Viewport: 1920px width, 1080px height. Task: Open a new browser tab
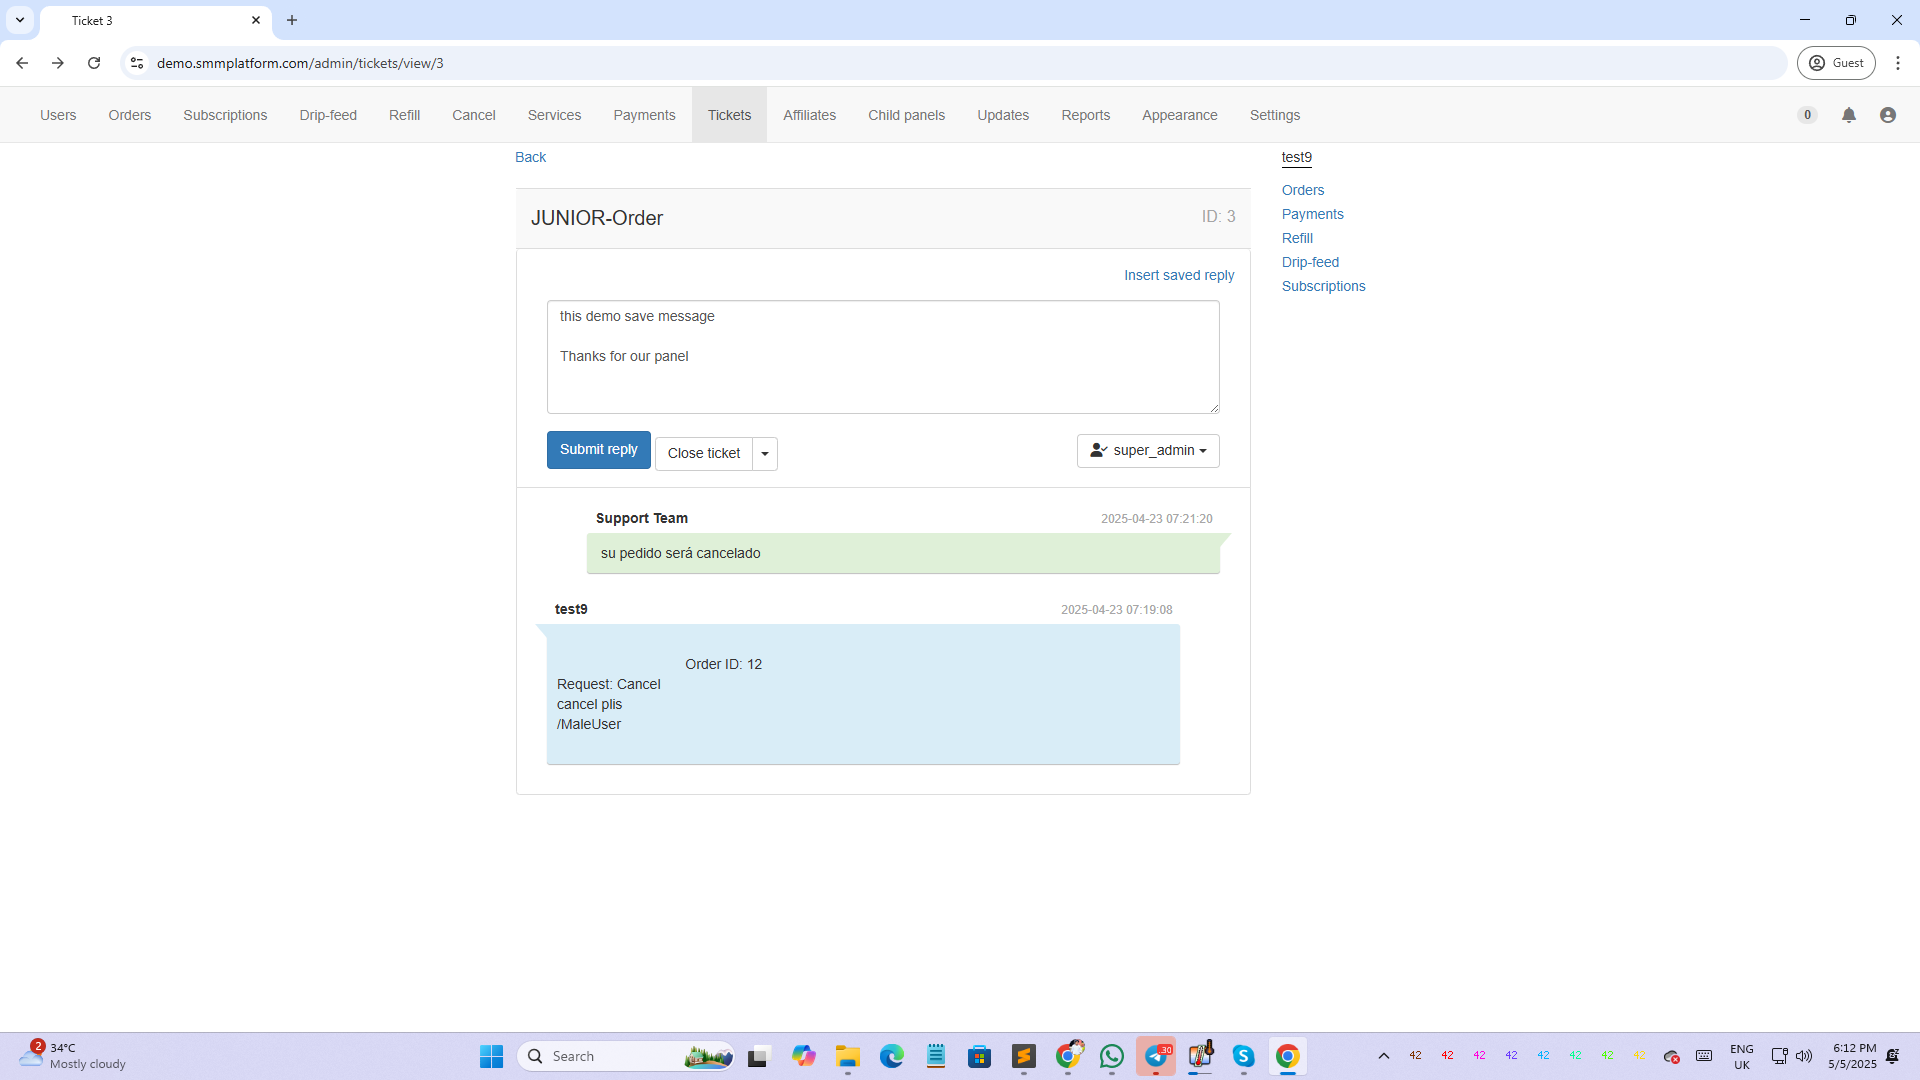click(292, 20)
